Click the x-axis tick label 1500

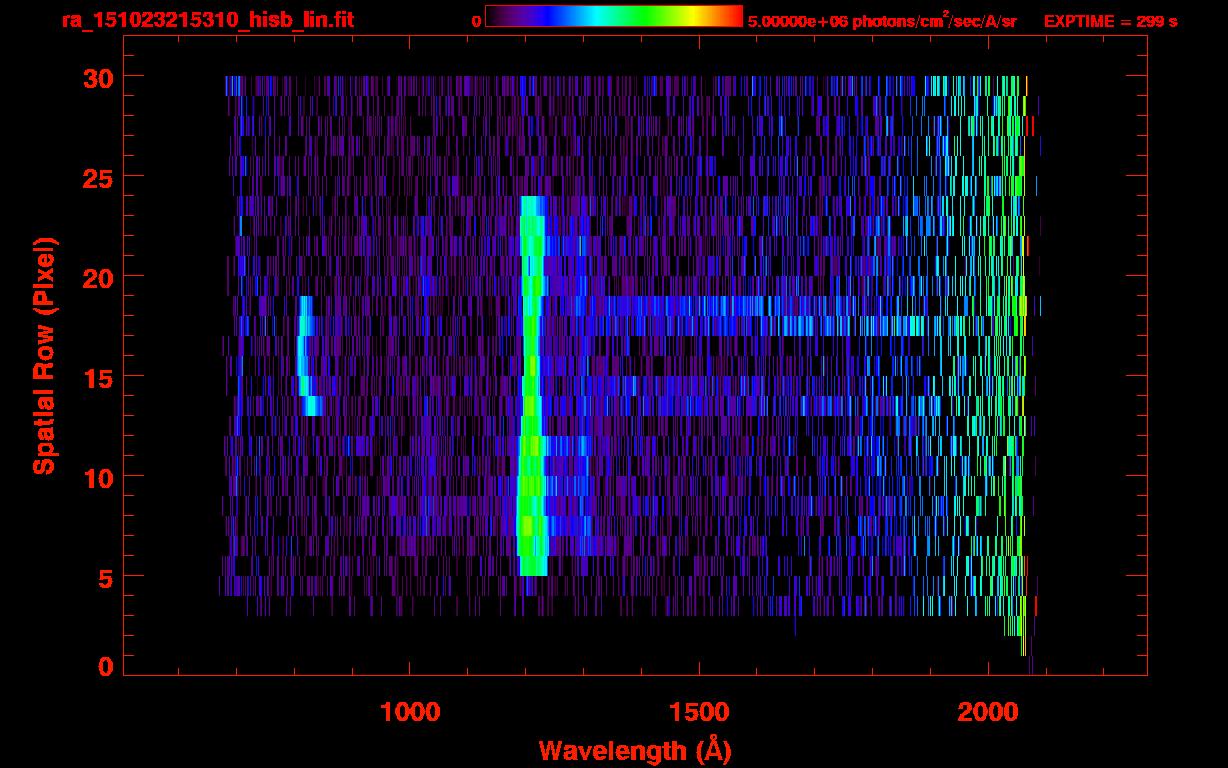point(699,712)
